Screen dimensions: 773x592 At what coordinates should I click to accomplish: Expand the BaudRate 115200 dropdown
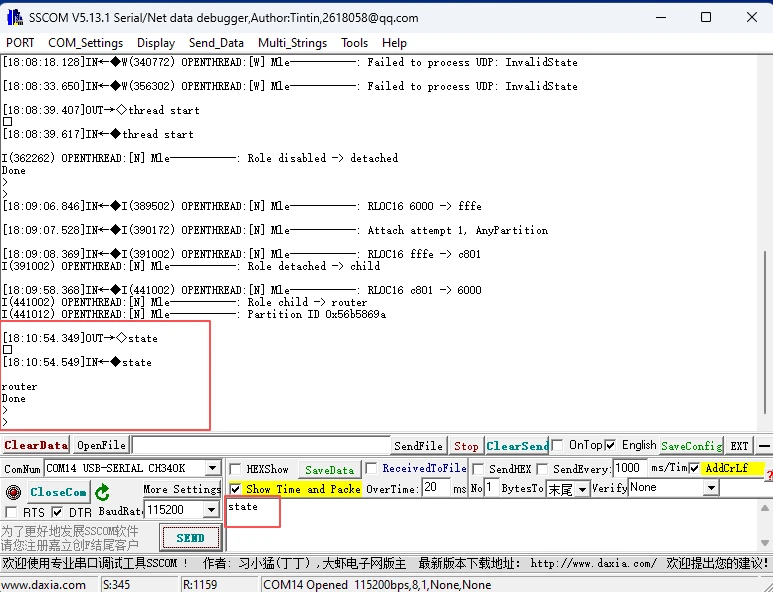coord(211,510)
